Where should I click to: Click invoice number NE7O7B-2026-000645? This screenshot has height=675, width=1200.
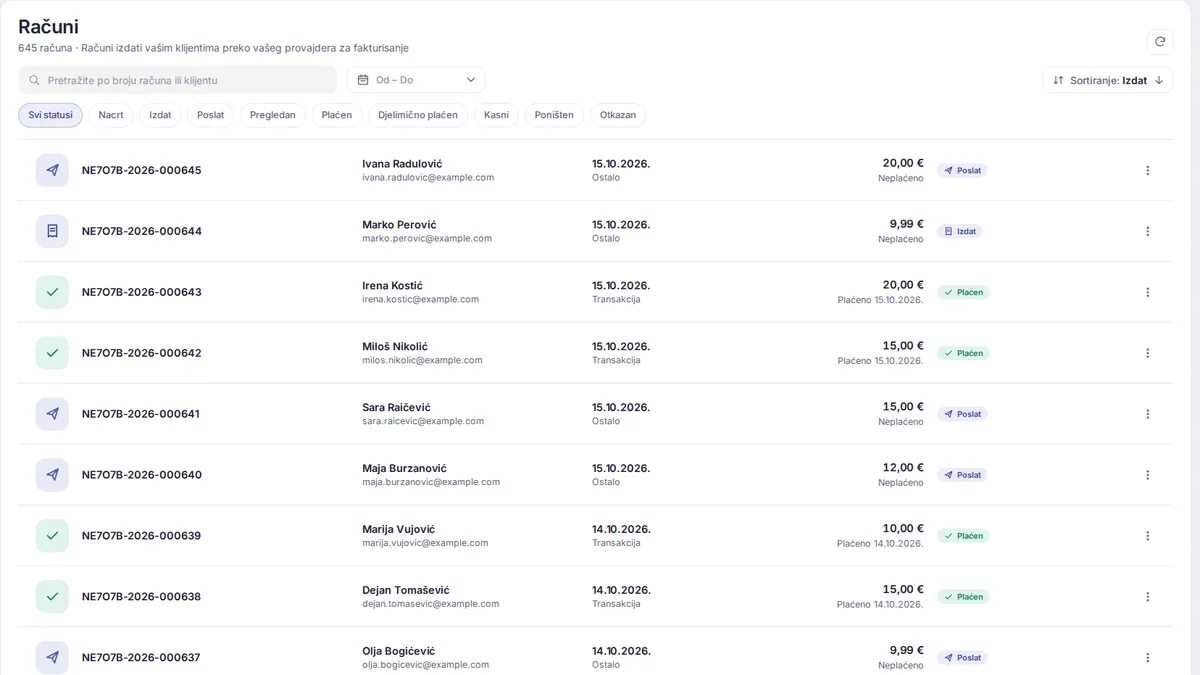tap(141, 170)
